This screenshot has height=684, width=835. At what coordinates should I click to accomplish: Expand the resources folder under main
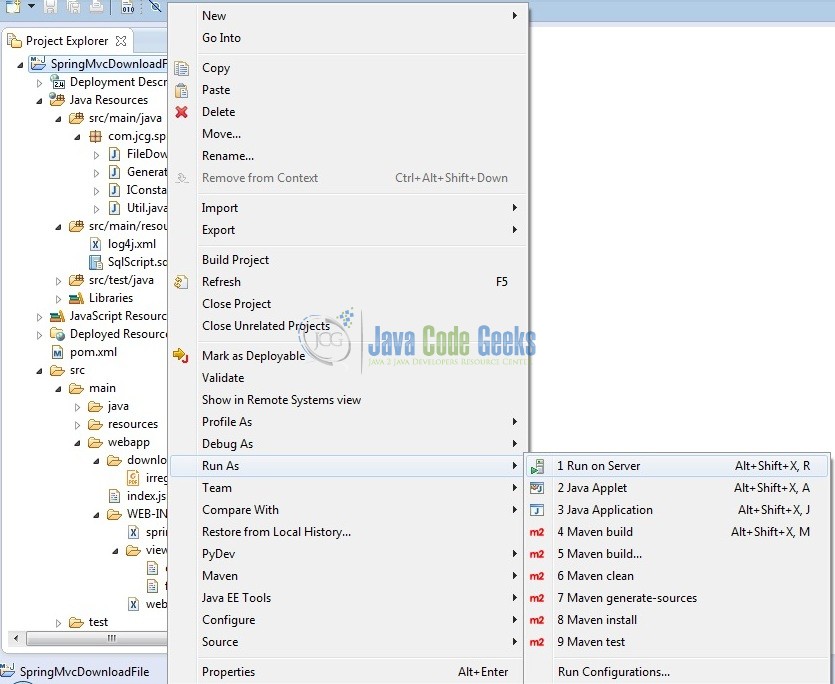pyautogui.click(x=78, y=425)
